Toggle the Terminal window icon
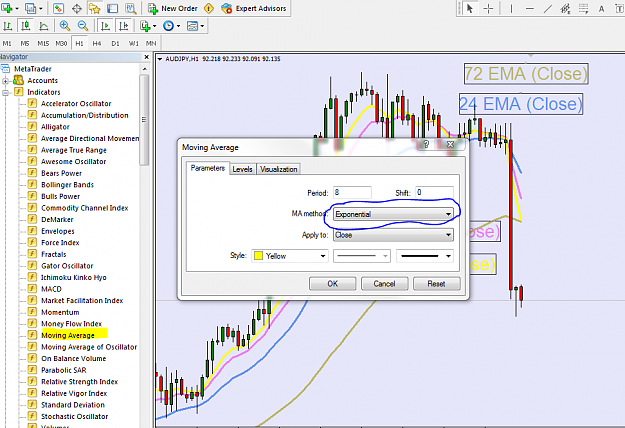Viewport: 625px width, 428px height. (x=112, y=8)
